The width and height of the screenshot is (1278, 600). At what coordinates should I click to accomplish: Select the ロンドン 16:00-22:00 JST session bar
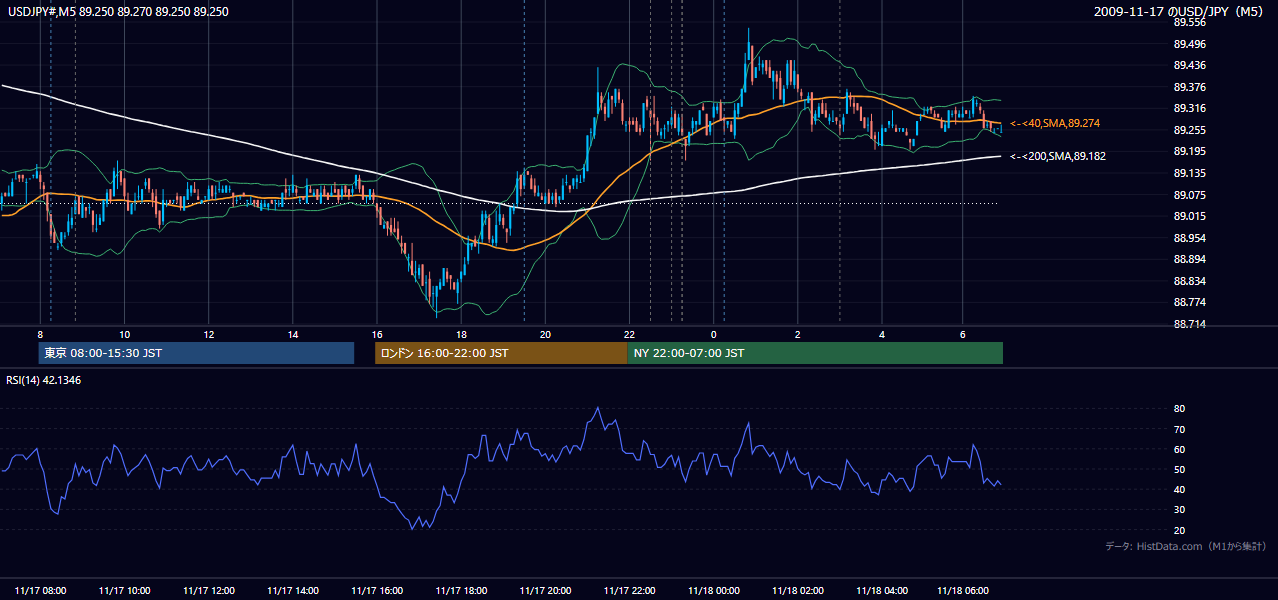coord(501,353)
